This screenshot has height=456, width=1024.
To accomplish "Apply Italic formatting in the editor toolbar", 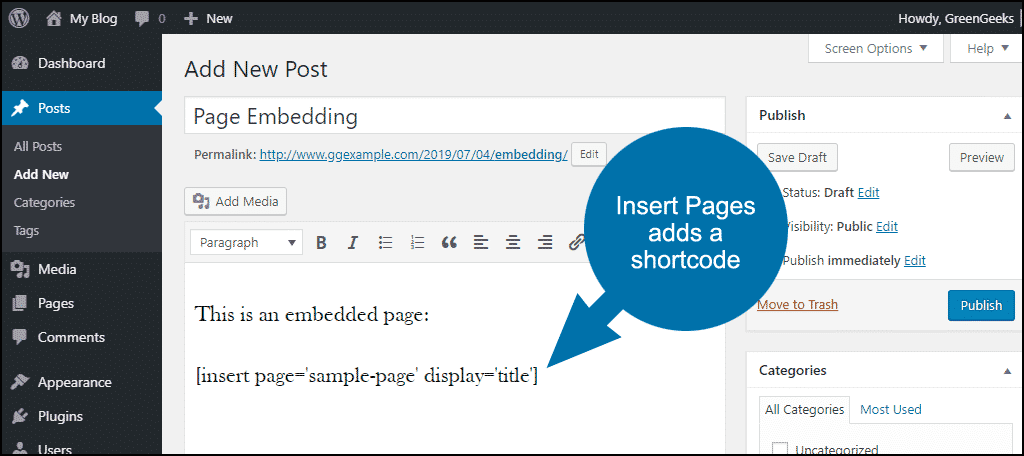I will click(352, 242).
